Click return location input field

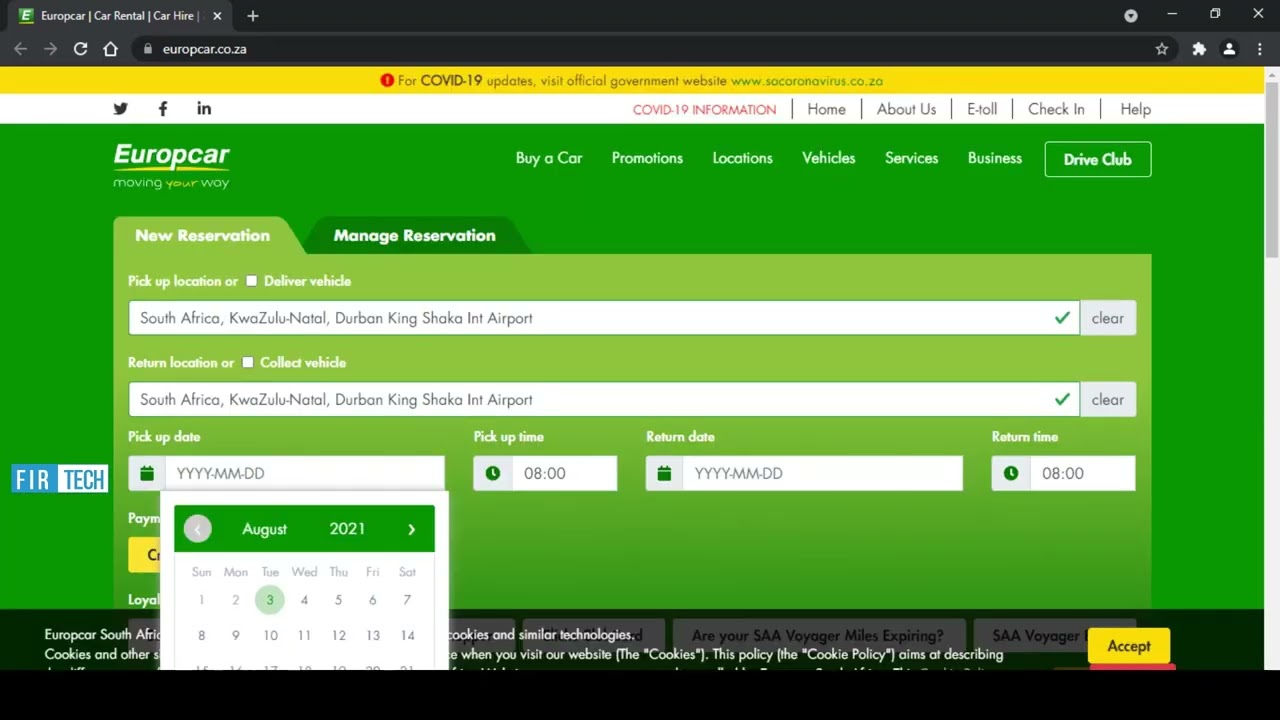click(x=603, y=399)
